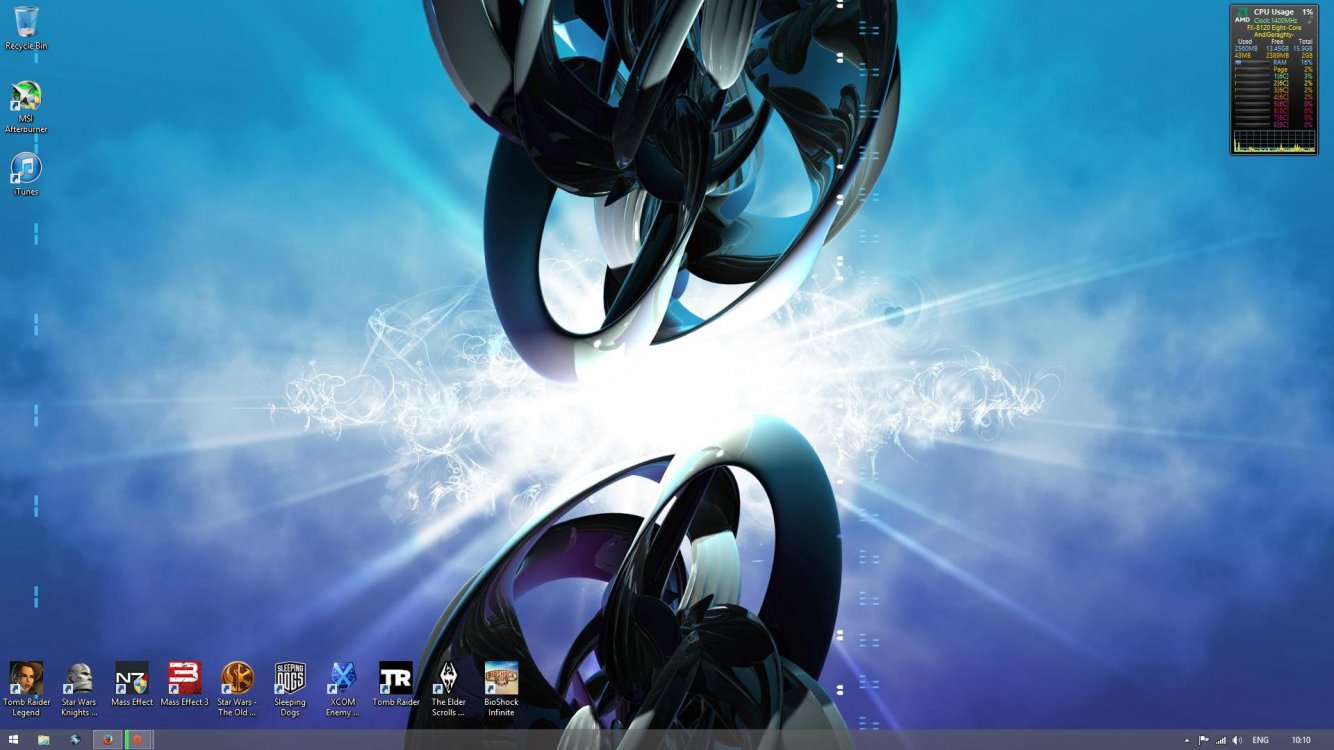
Task: Switch to Firefox in the taskbar
Action: click(x=107, y=740)
